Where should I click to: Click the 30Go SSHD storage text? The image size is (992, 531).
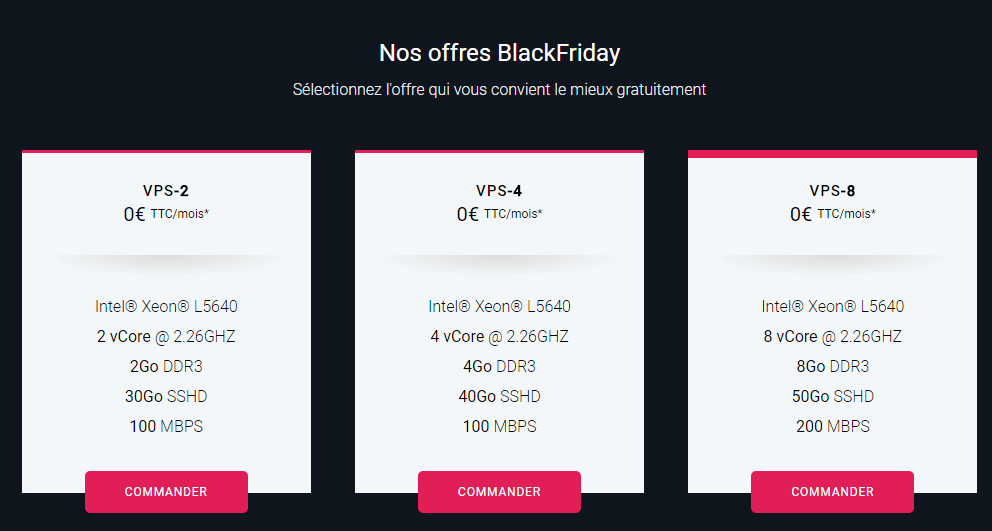[166, 396]
